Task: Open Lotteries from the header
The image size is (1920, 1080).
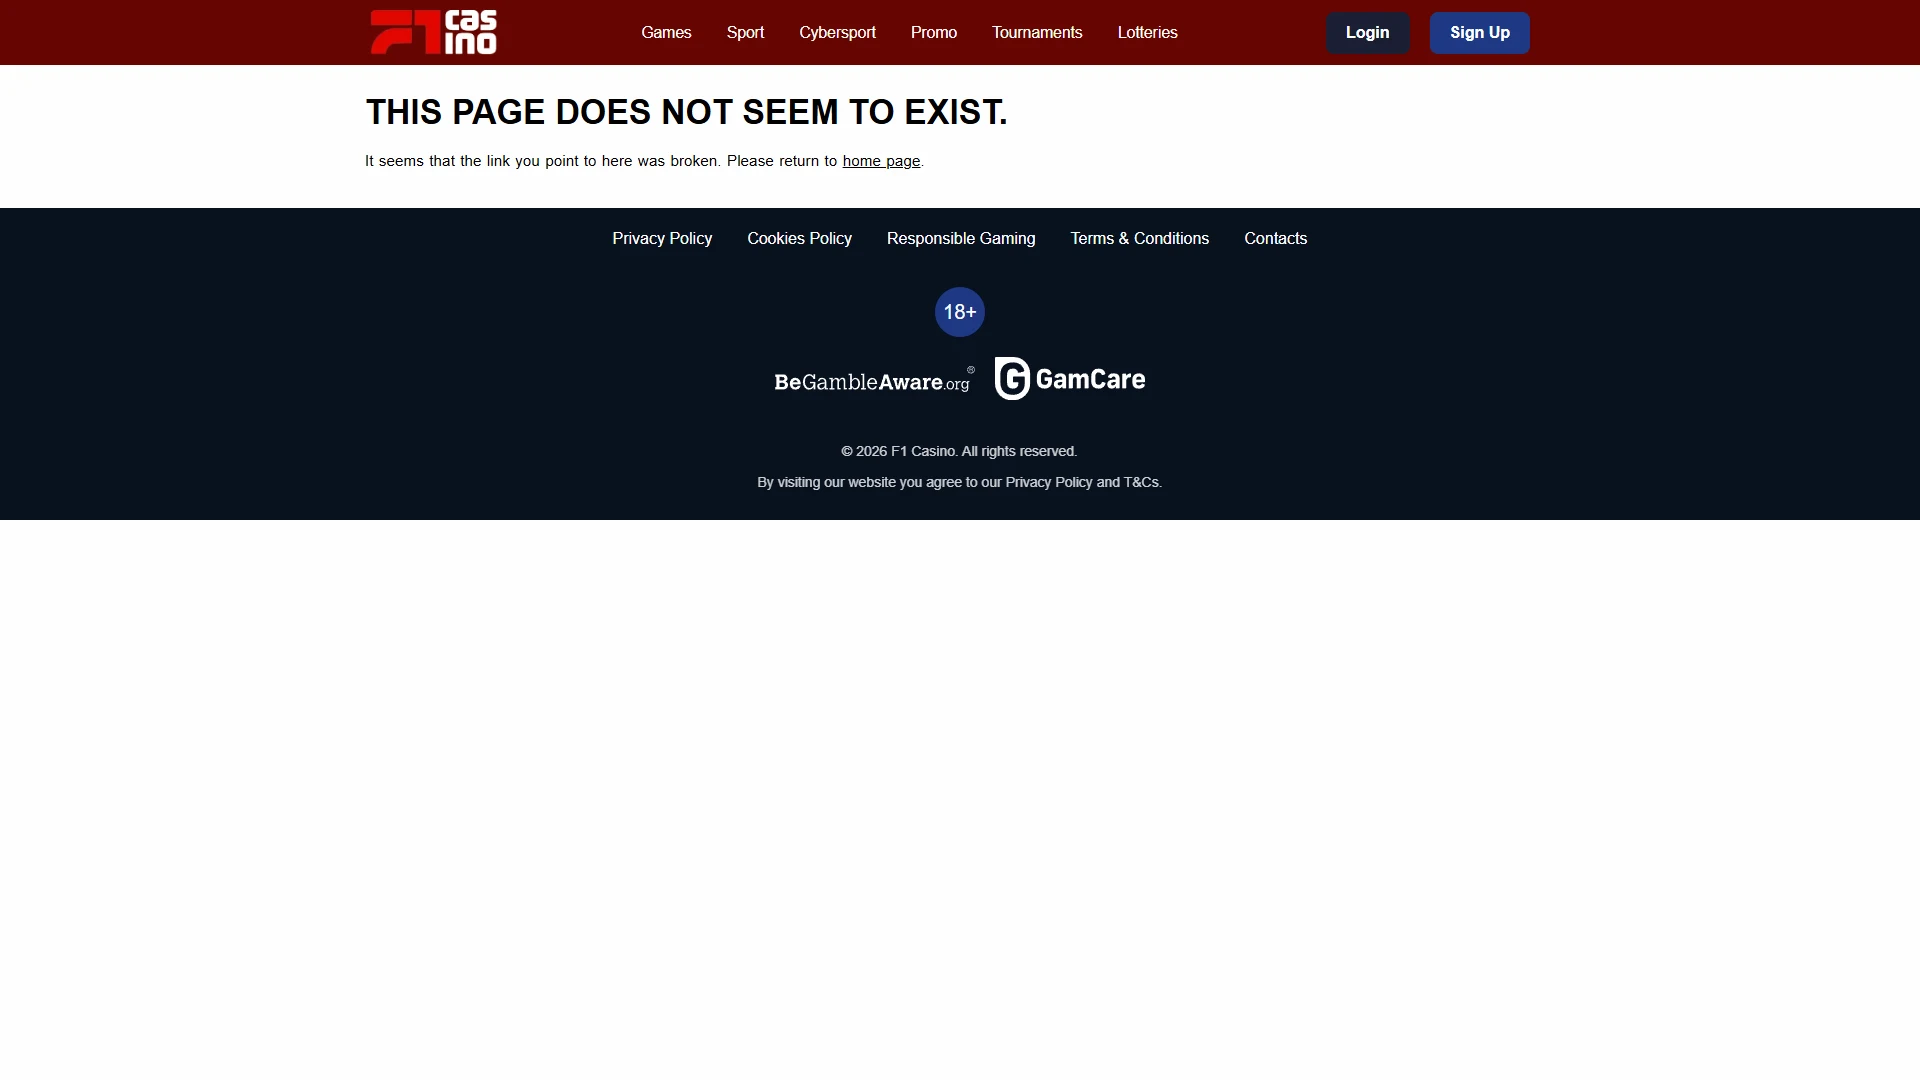Action: click(x=1147, y=32)
